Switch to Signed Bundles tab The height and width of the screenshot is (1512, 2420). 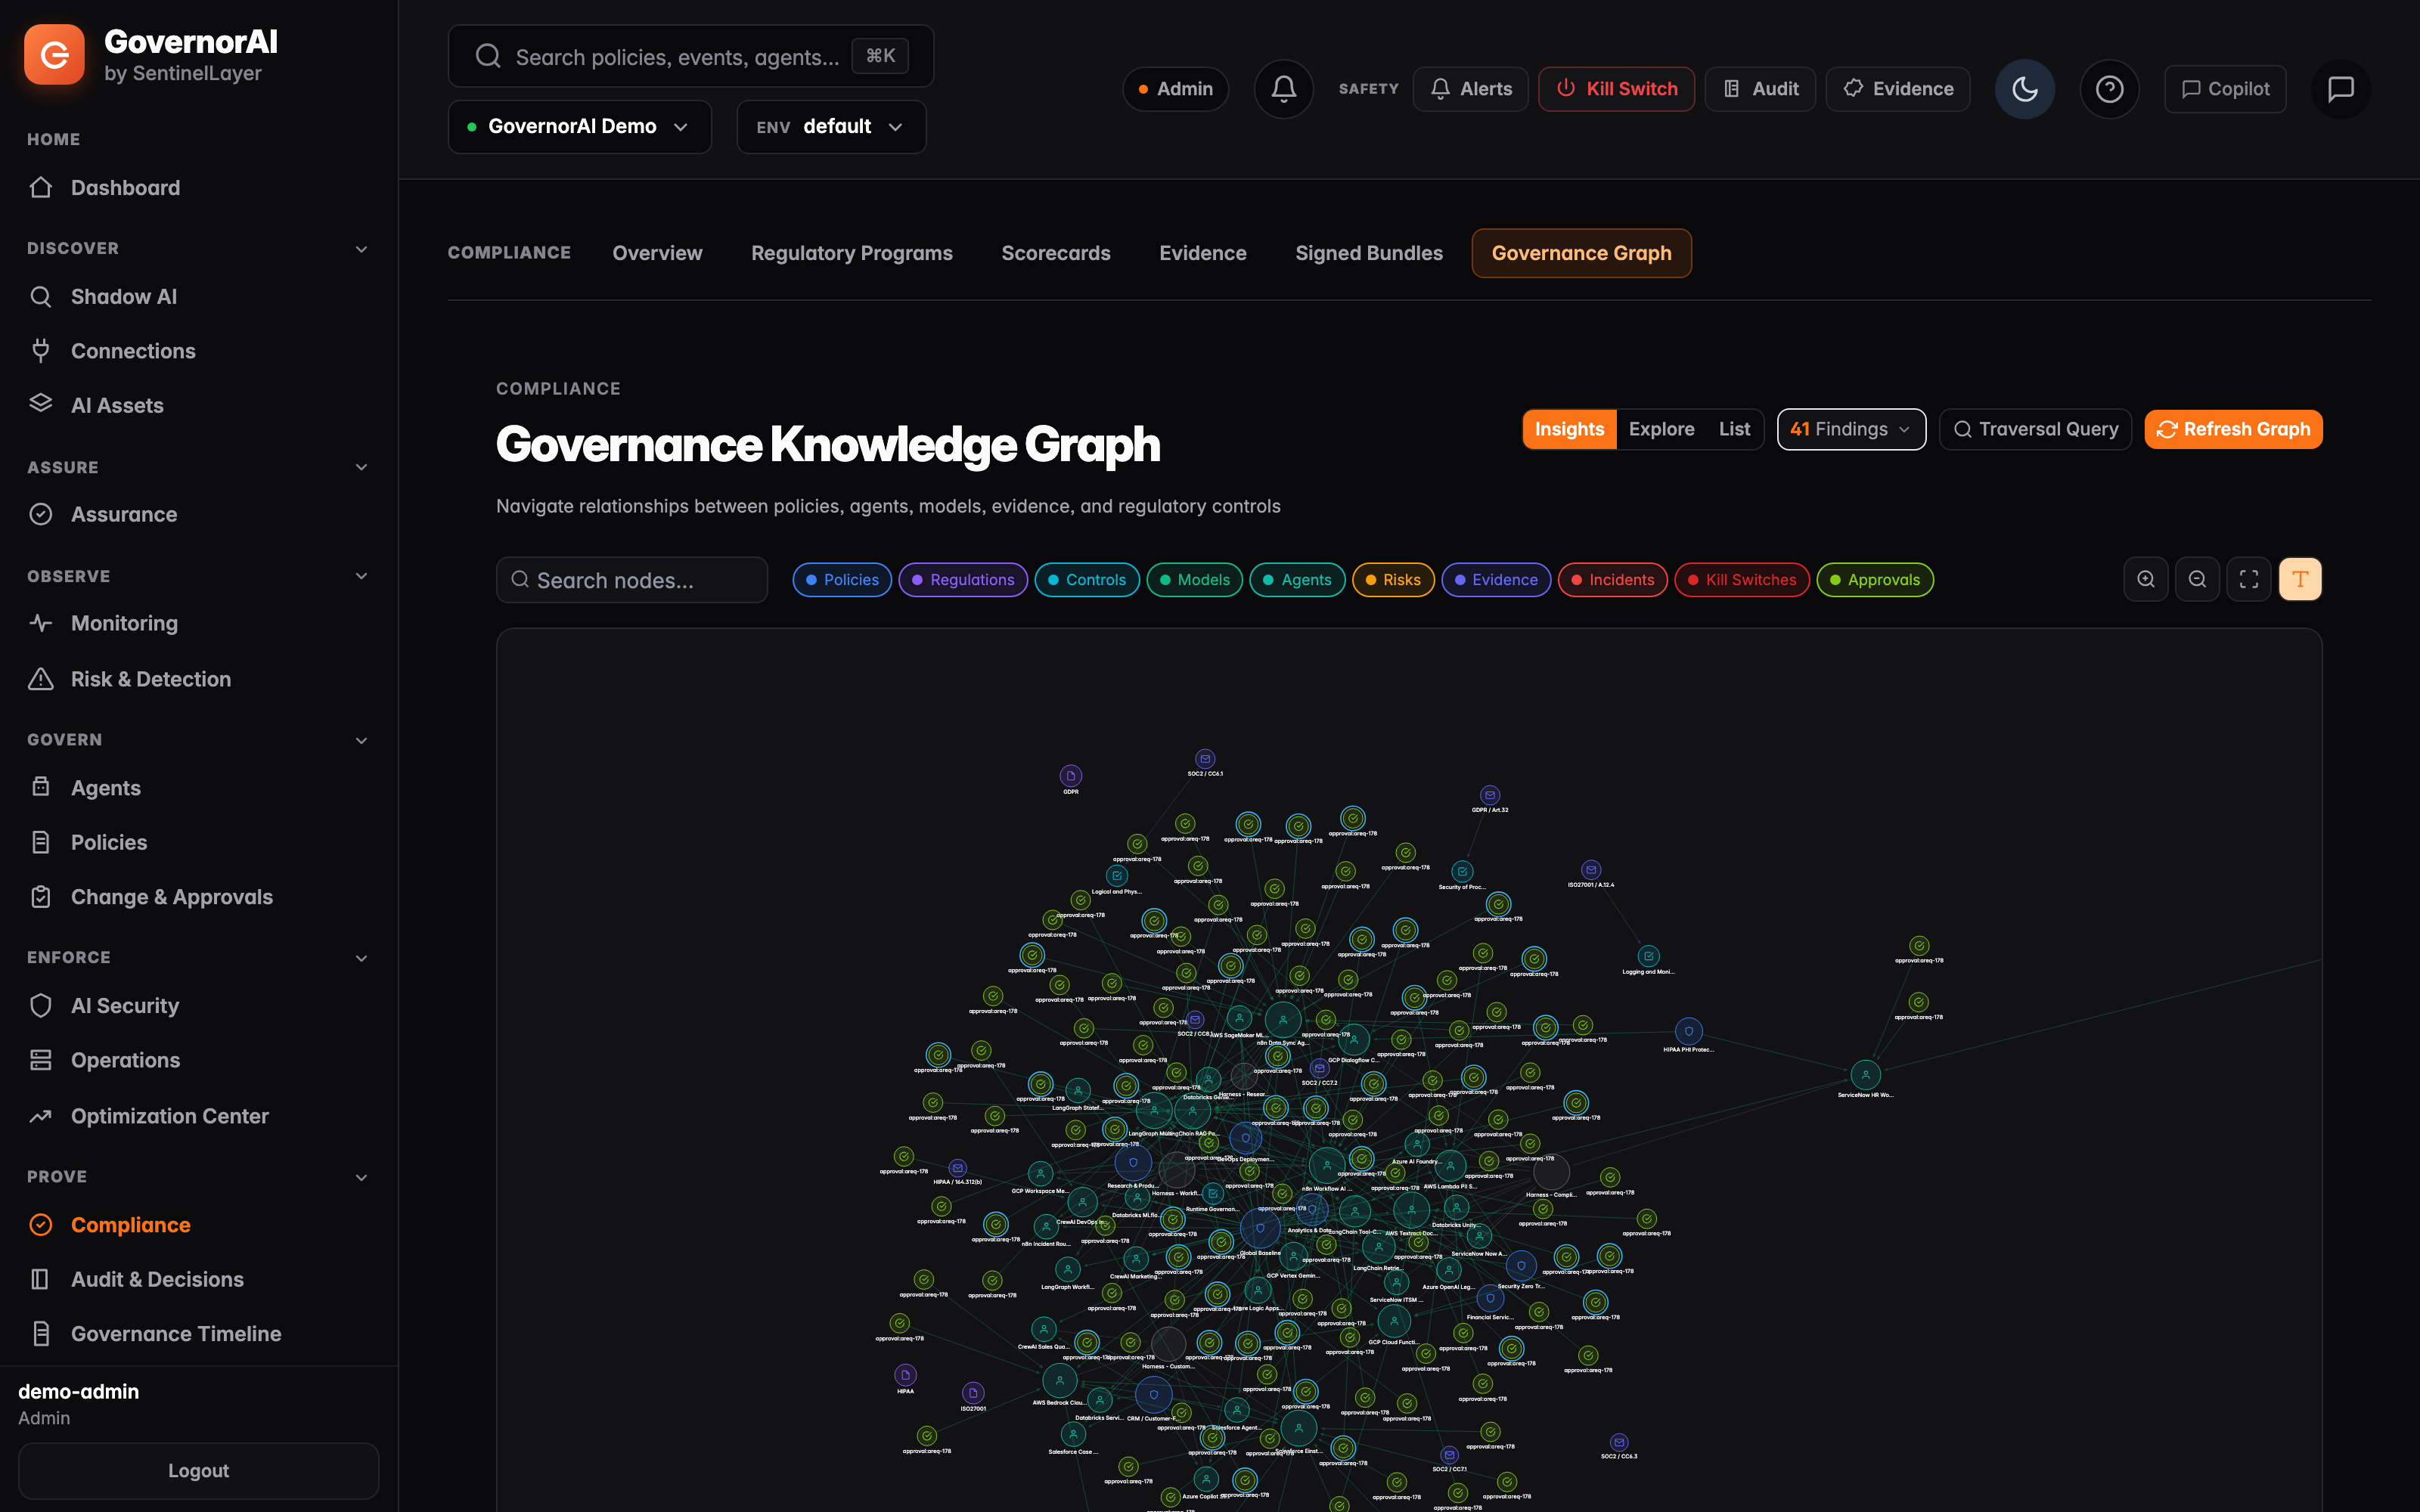(1369, 253)
